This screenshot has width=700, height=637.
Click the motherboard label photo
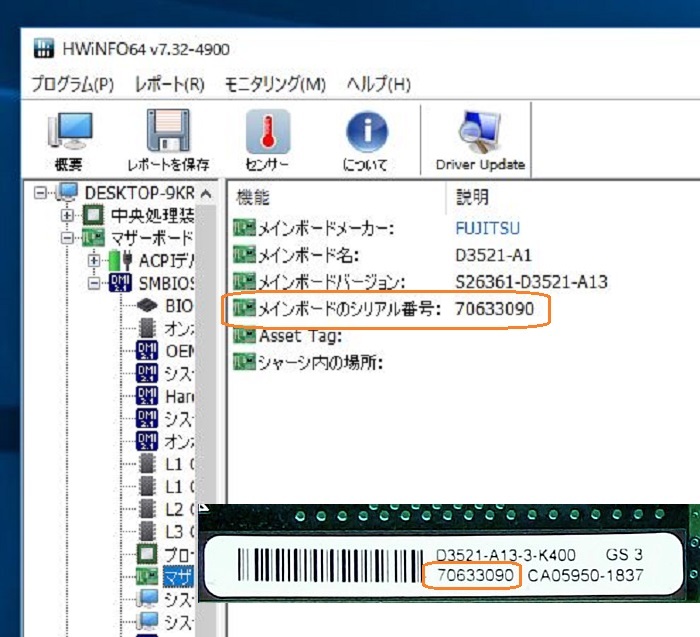click(x=449, y=554)
